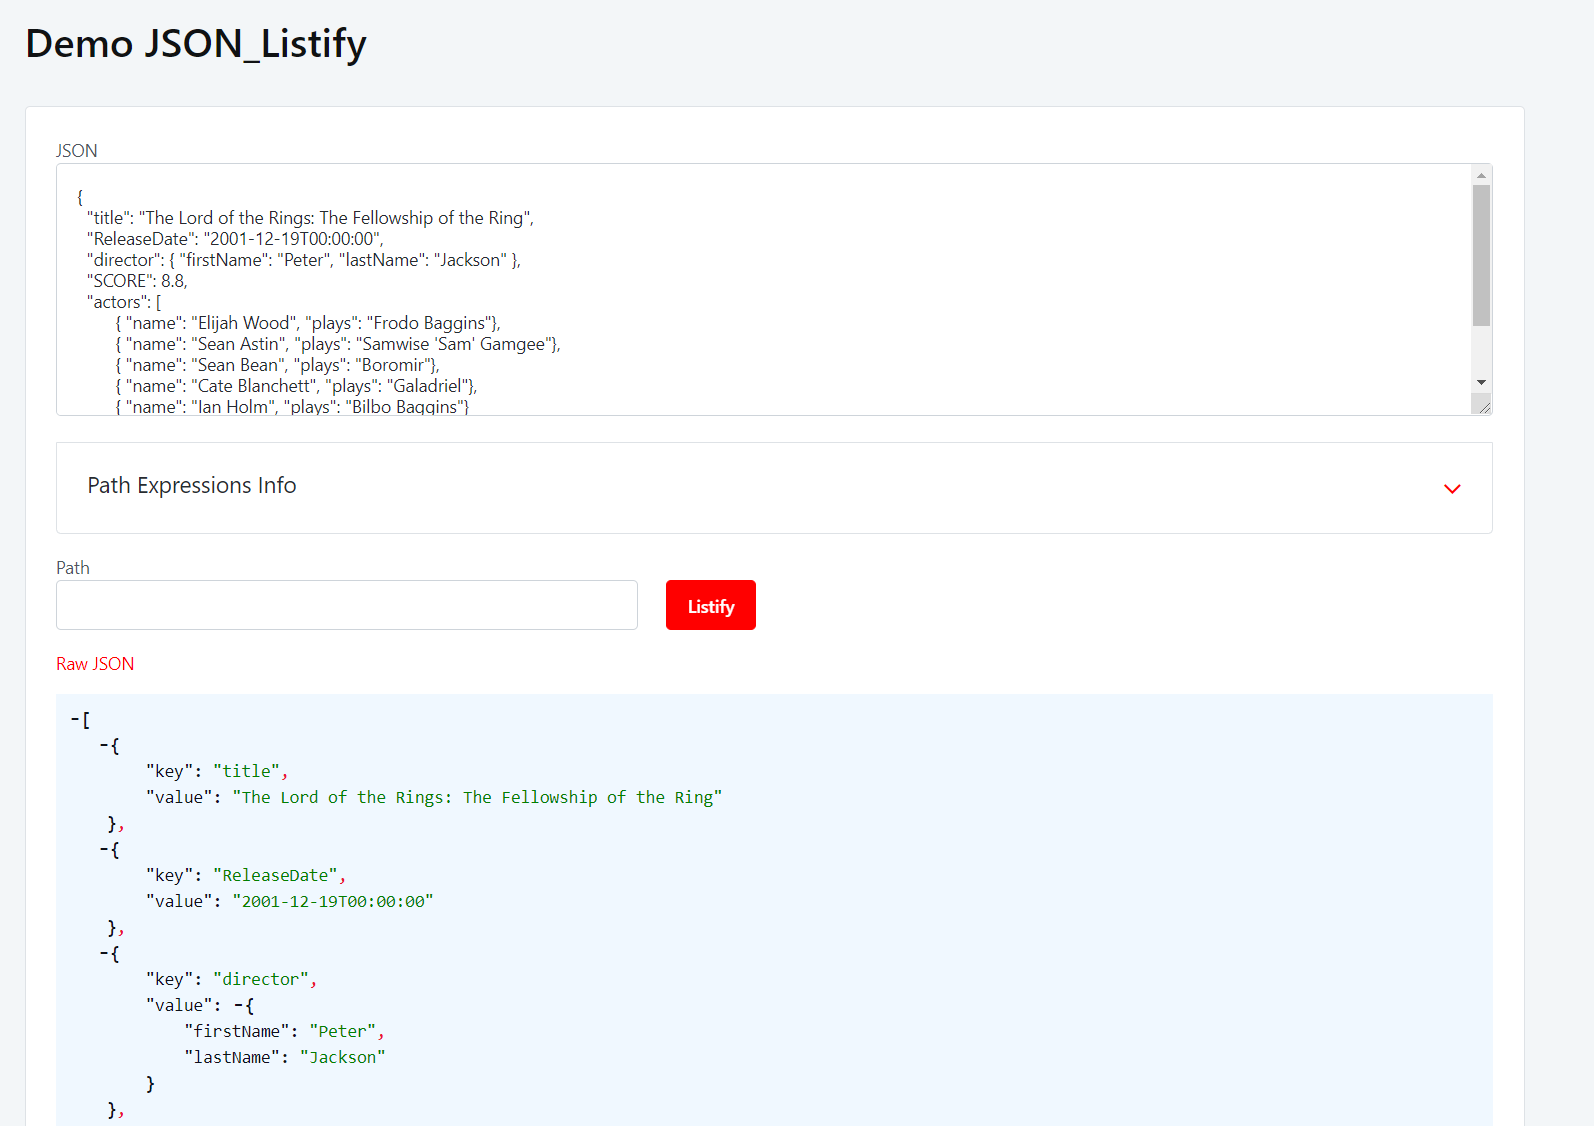
Task: Collapse the object containing the title key
Action: tap(104, 746)
